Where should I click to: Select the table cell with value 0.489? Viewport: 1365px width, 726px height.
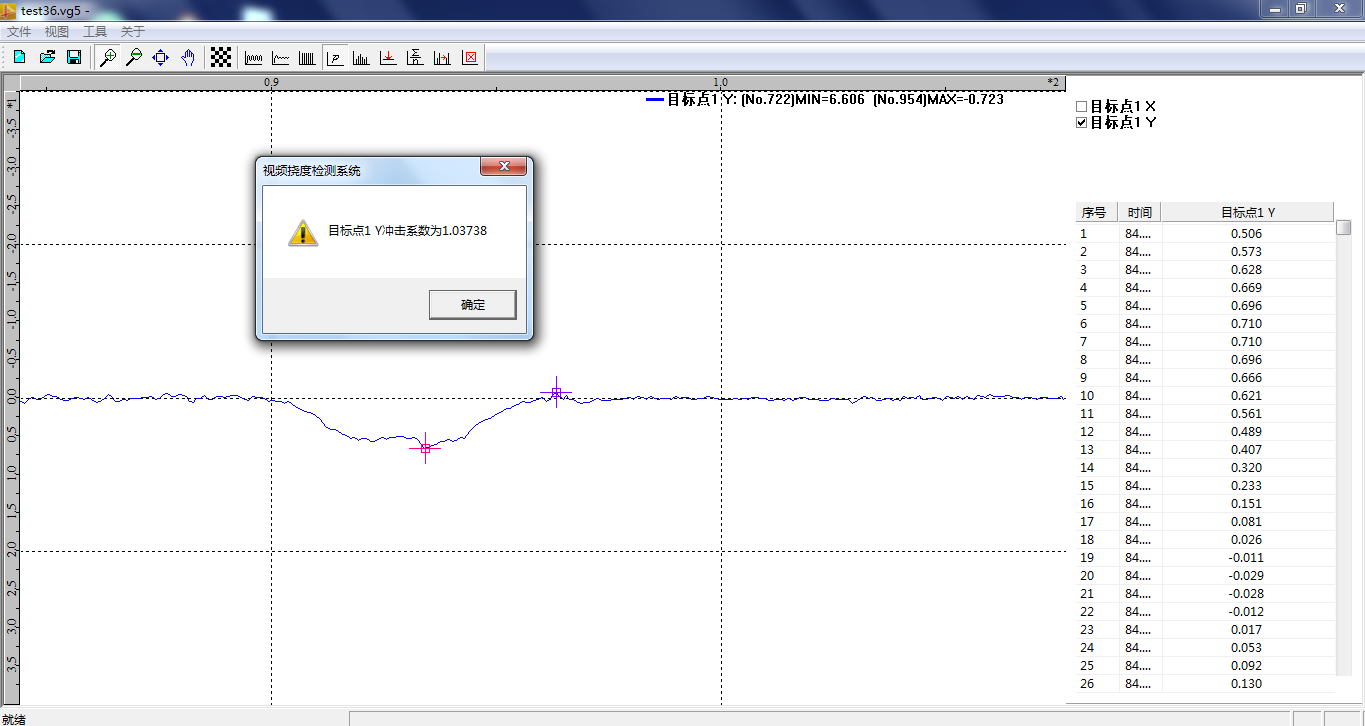1247,432
